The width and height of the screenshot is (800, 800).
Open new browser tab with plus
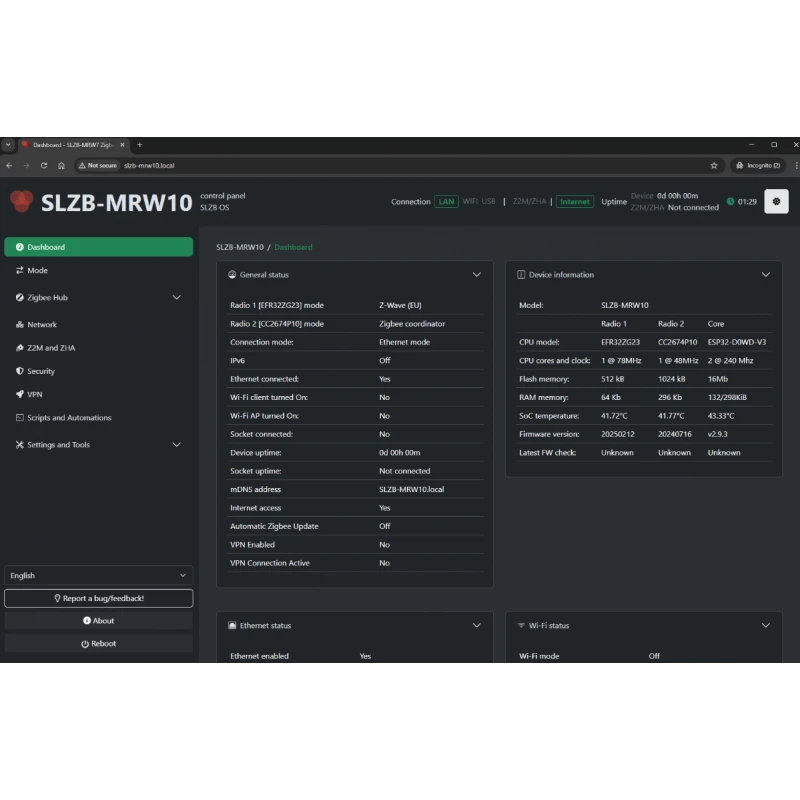pos(139,145)
